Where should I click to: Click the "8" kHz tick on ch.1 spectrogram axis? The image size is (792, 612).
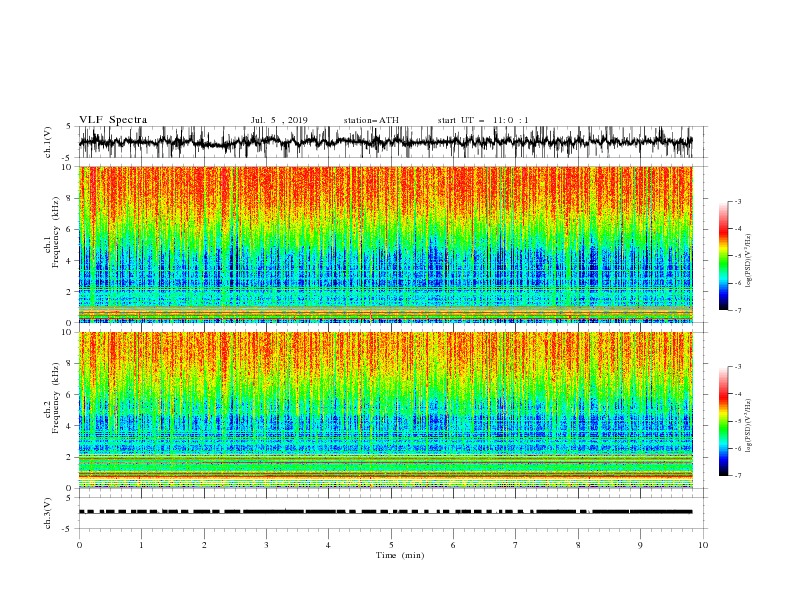tap(71, 198)
